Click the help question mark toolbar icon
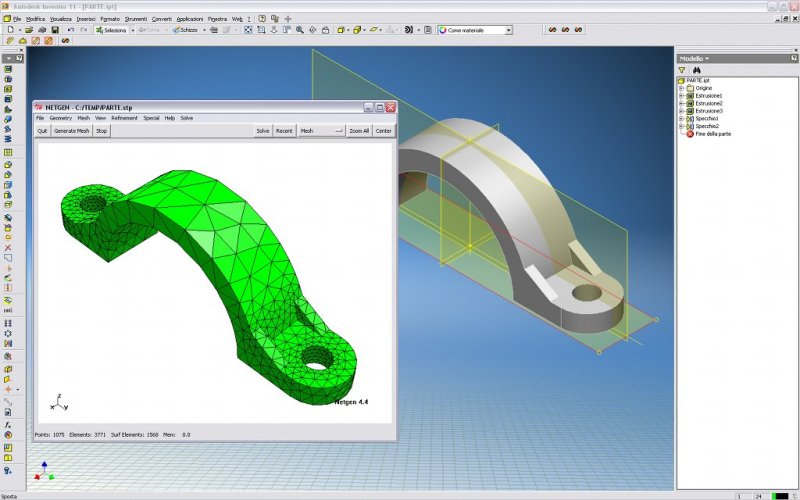The width and height of the screenshot is (800, 500). point(262,19)
